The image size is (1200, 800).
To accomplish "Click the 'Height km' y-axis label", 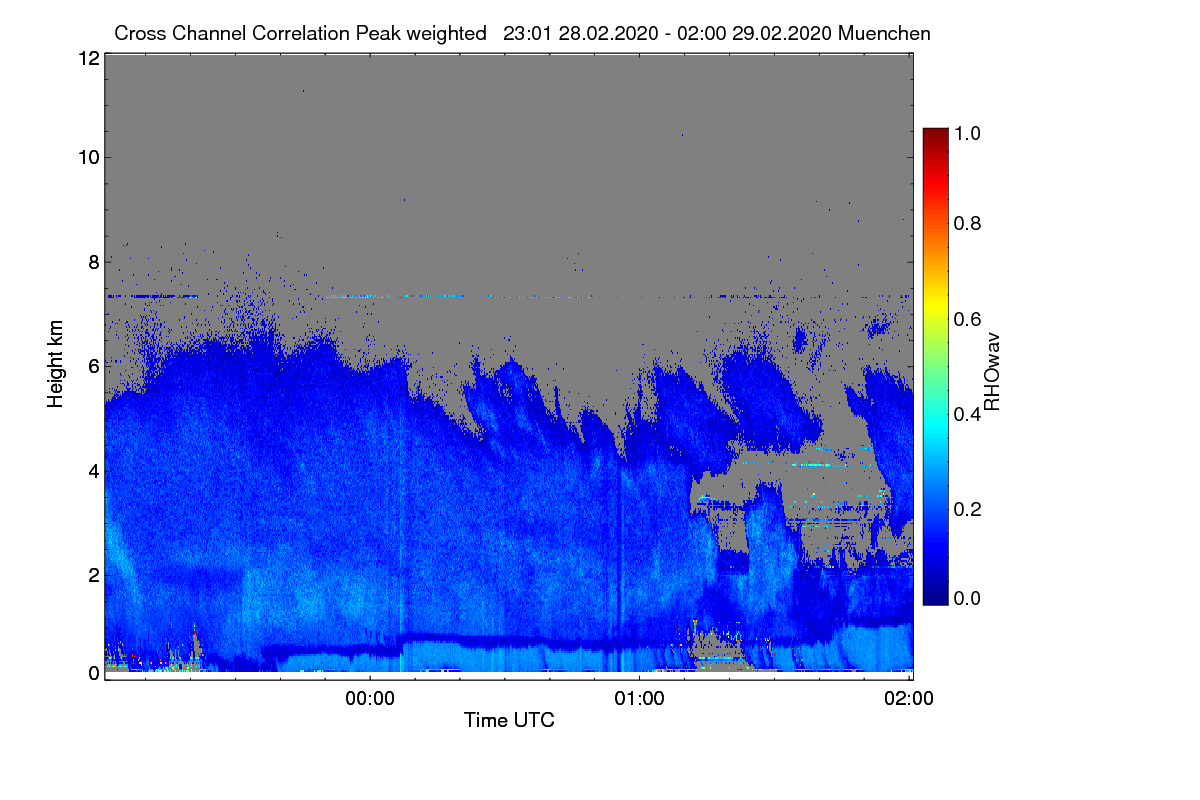I will coord(56,363).
